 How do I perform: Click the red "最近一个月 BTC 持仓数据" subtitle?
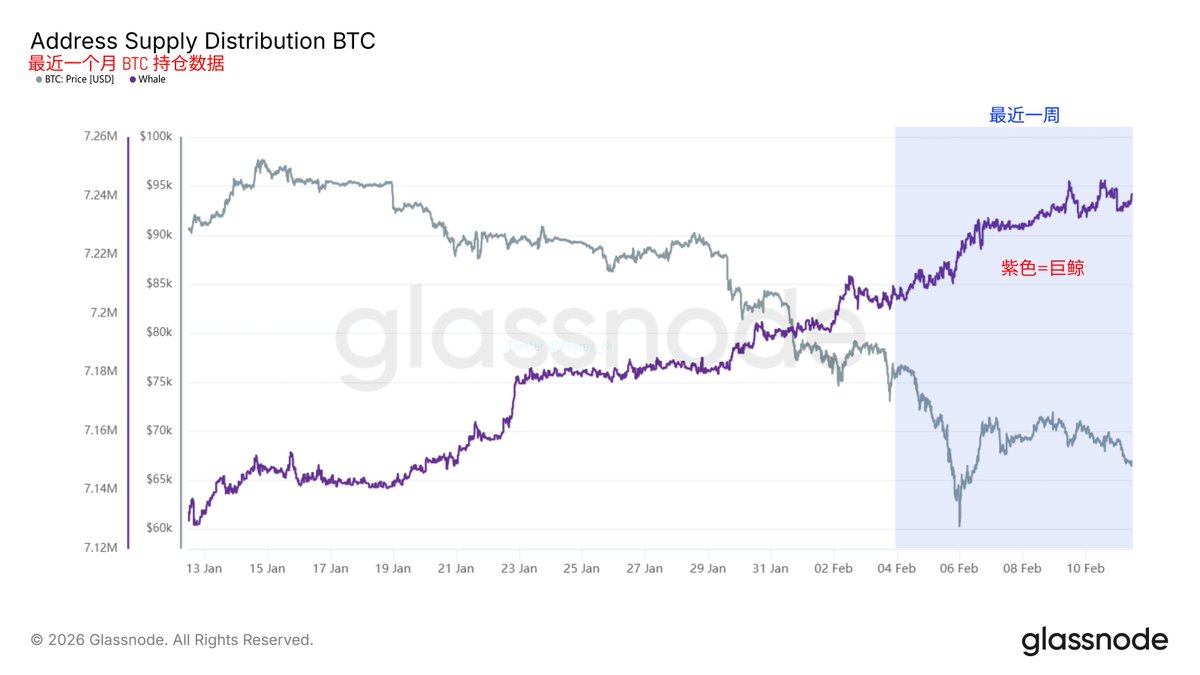point(127,63)
